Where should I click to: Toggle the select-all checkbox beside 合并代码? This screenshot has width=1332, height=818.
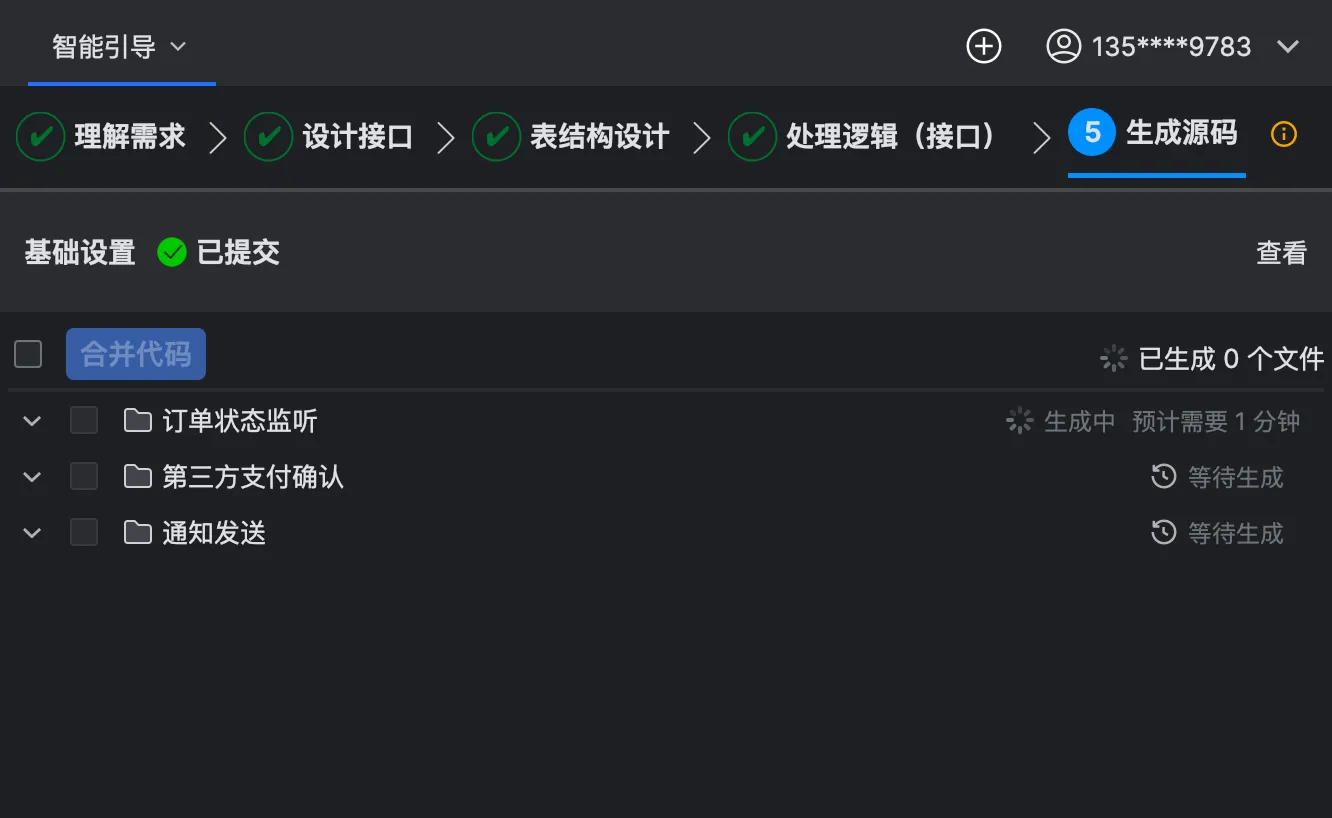[x=28, y=354]
